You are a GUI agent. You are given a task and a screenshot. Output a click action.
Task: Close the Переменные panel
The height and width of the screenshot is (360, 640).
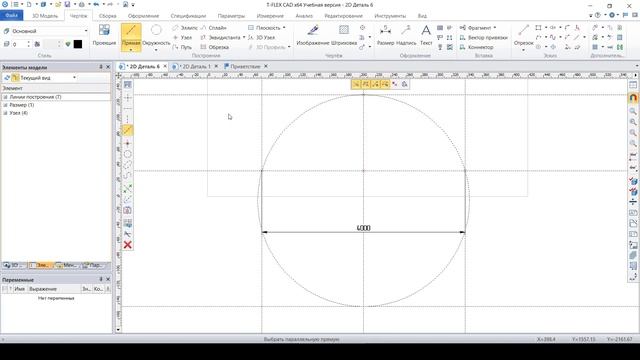(x=108, y=279)
